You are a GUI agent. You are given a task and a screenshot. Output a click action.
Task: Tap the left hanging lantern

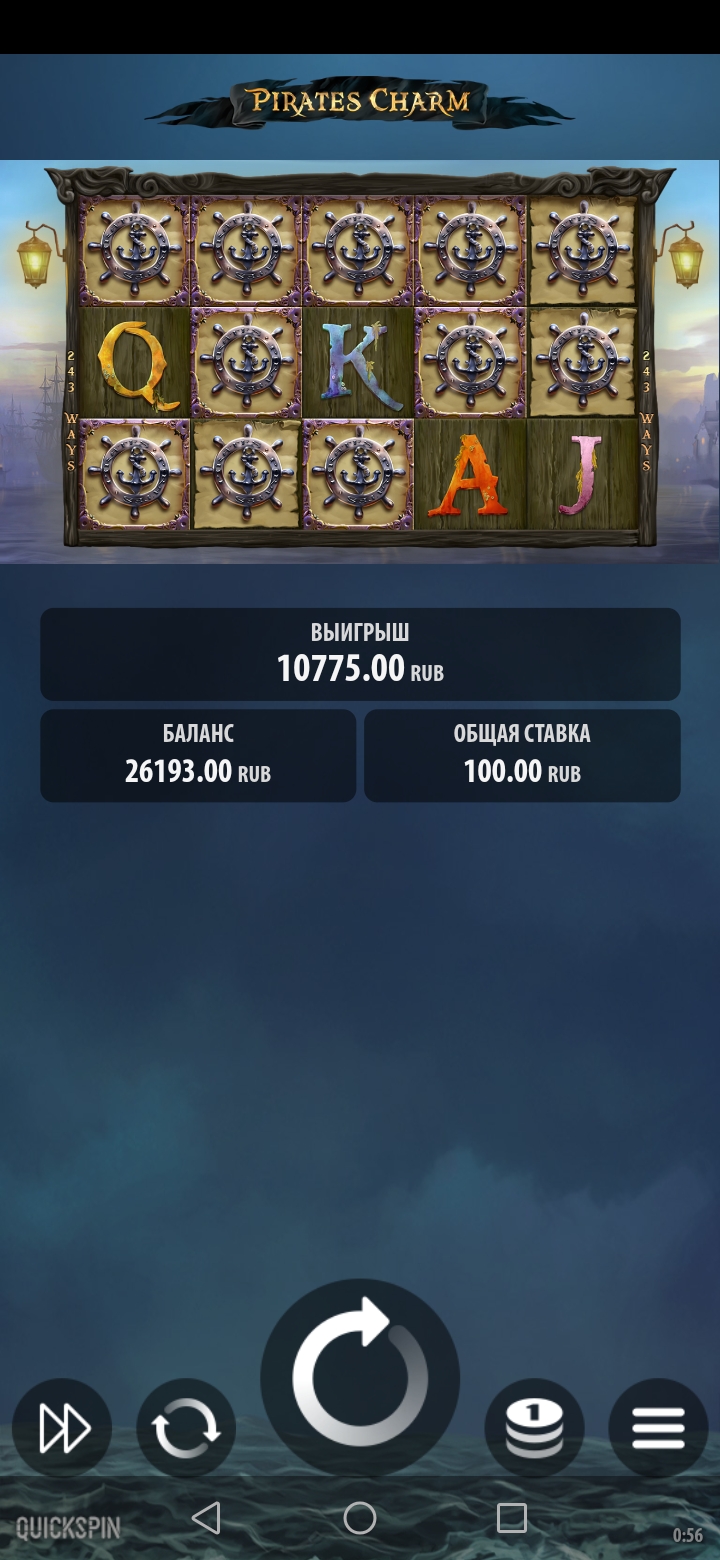pos(36,255)
